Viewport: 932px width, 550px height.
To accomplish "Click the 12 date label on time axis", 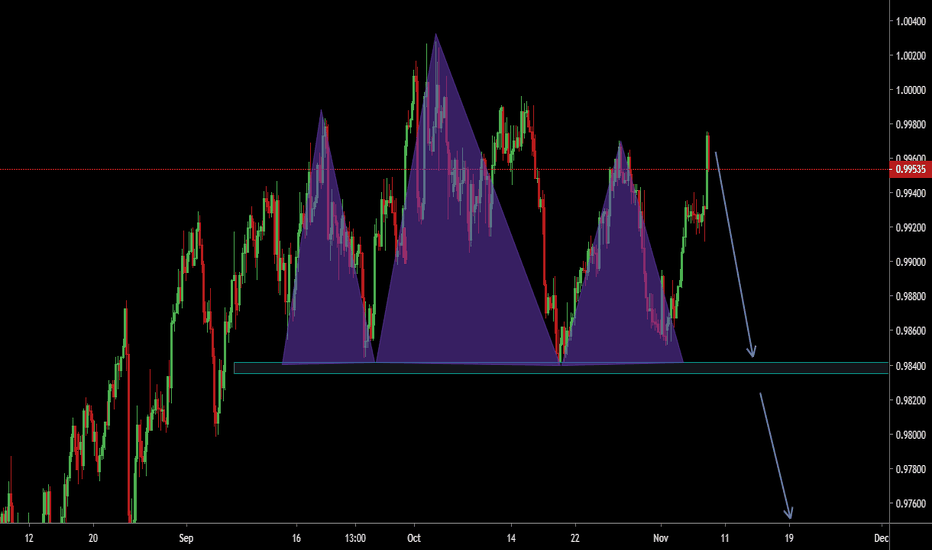I will [29, 538].
